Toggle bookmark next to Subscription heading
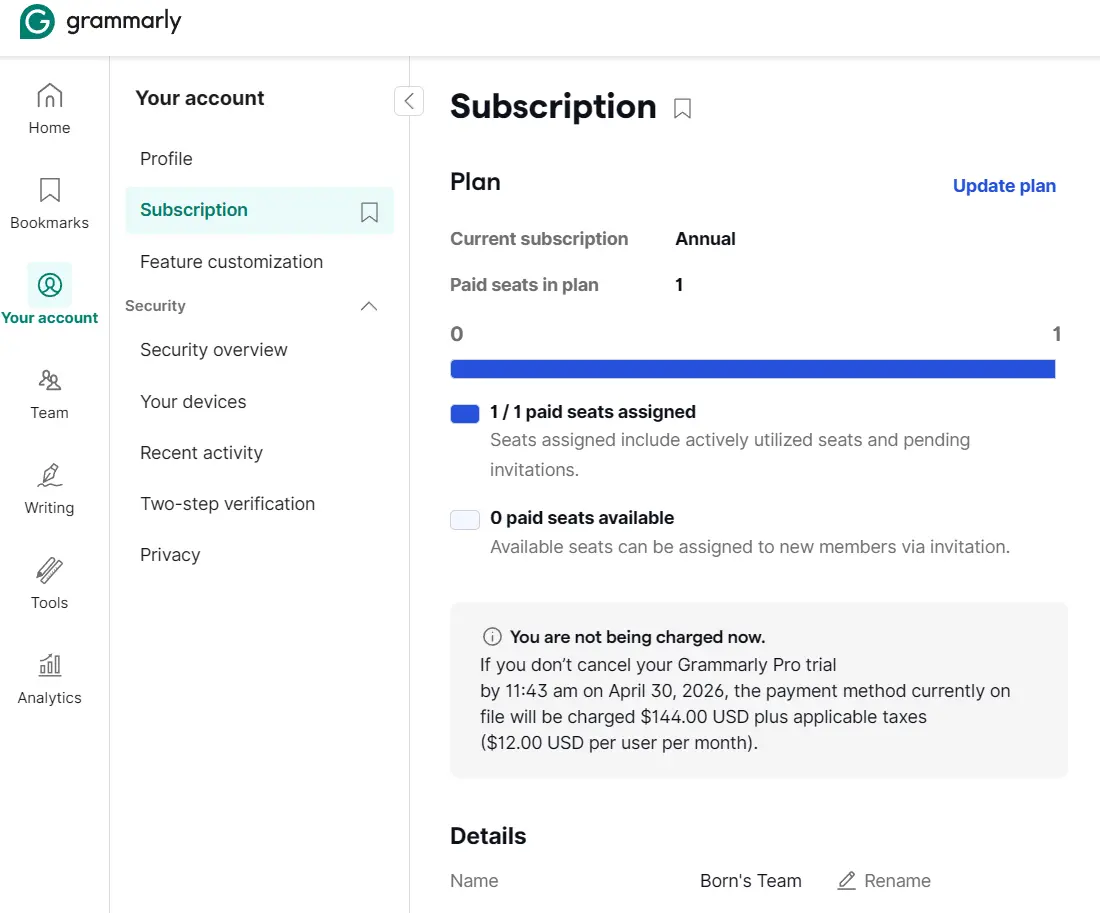This screenshot has height=913, width=1100. 682,109
